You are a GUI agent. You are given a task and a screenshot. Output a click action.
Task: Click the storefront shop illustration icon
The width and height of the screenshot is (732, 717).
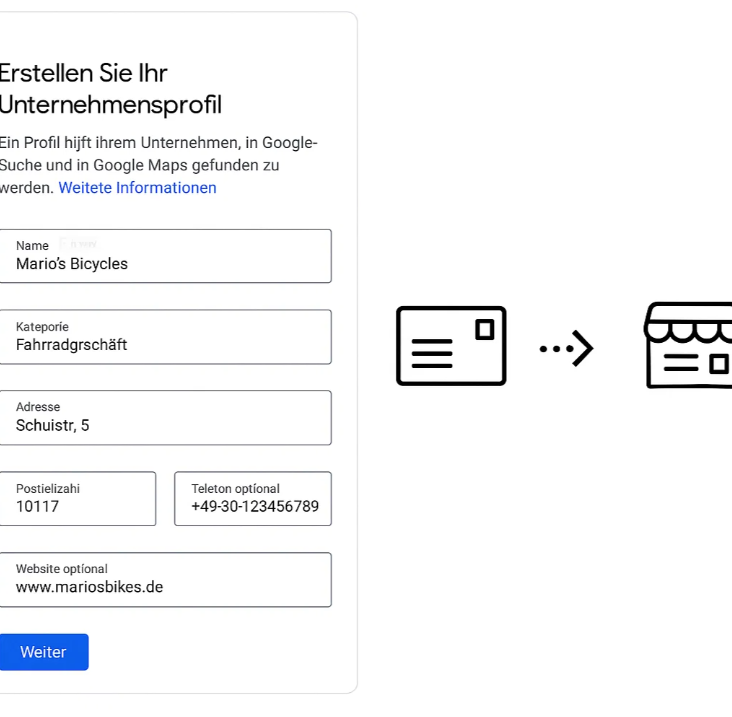(688, 345)
